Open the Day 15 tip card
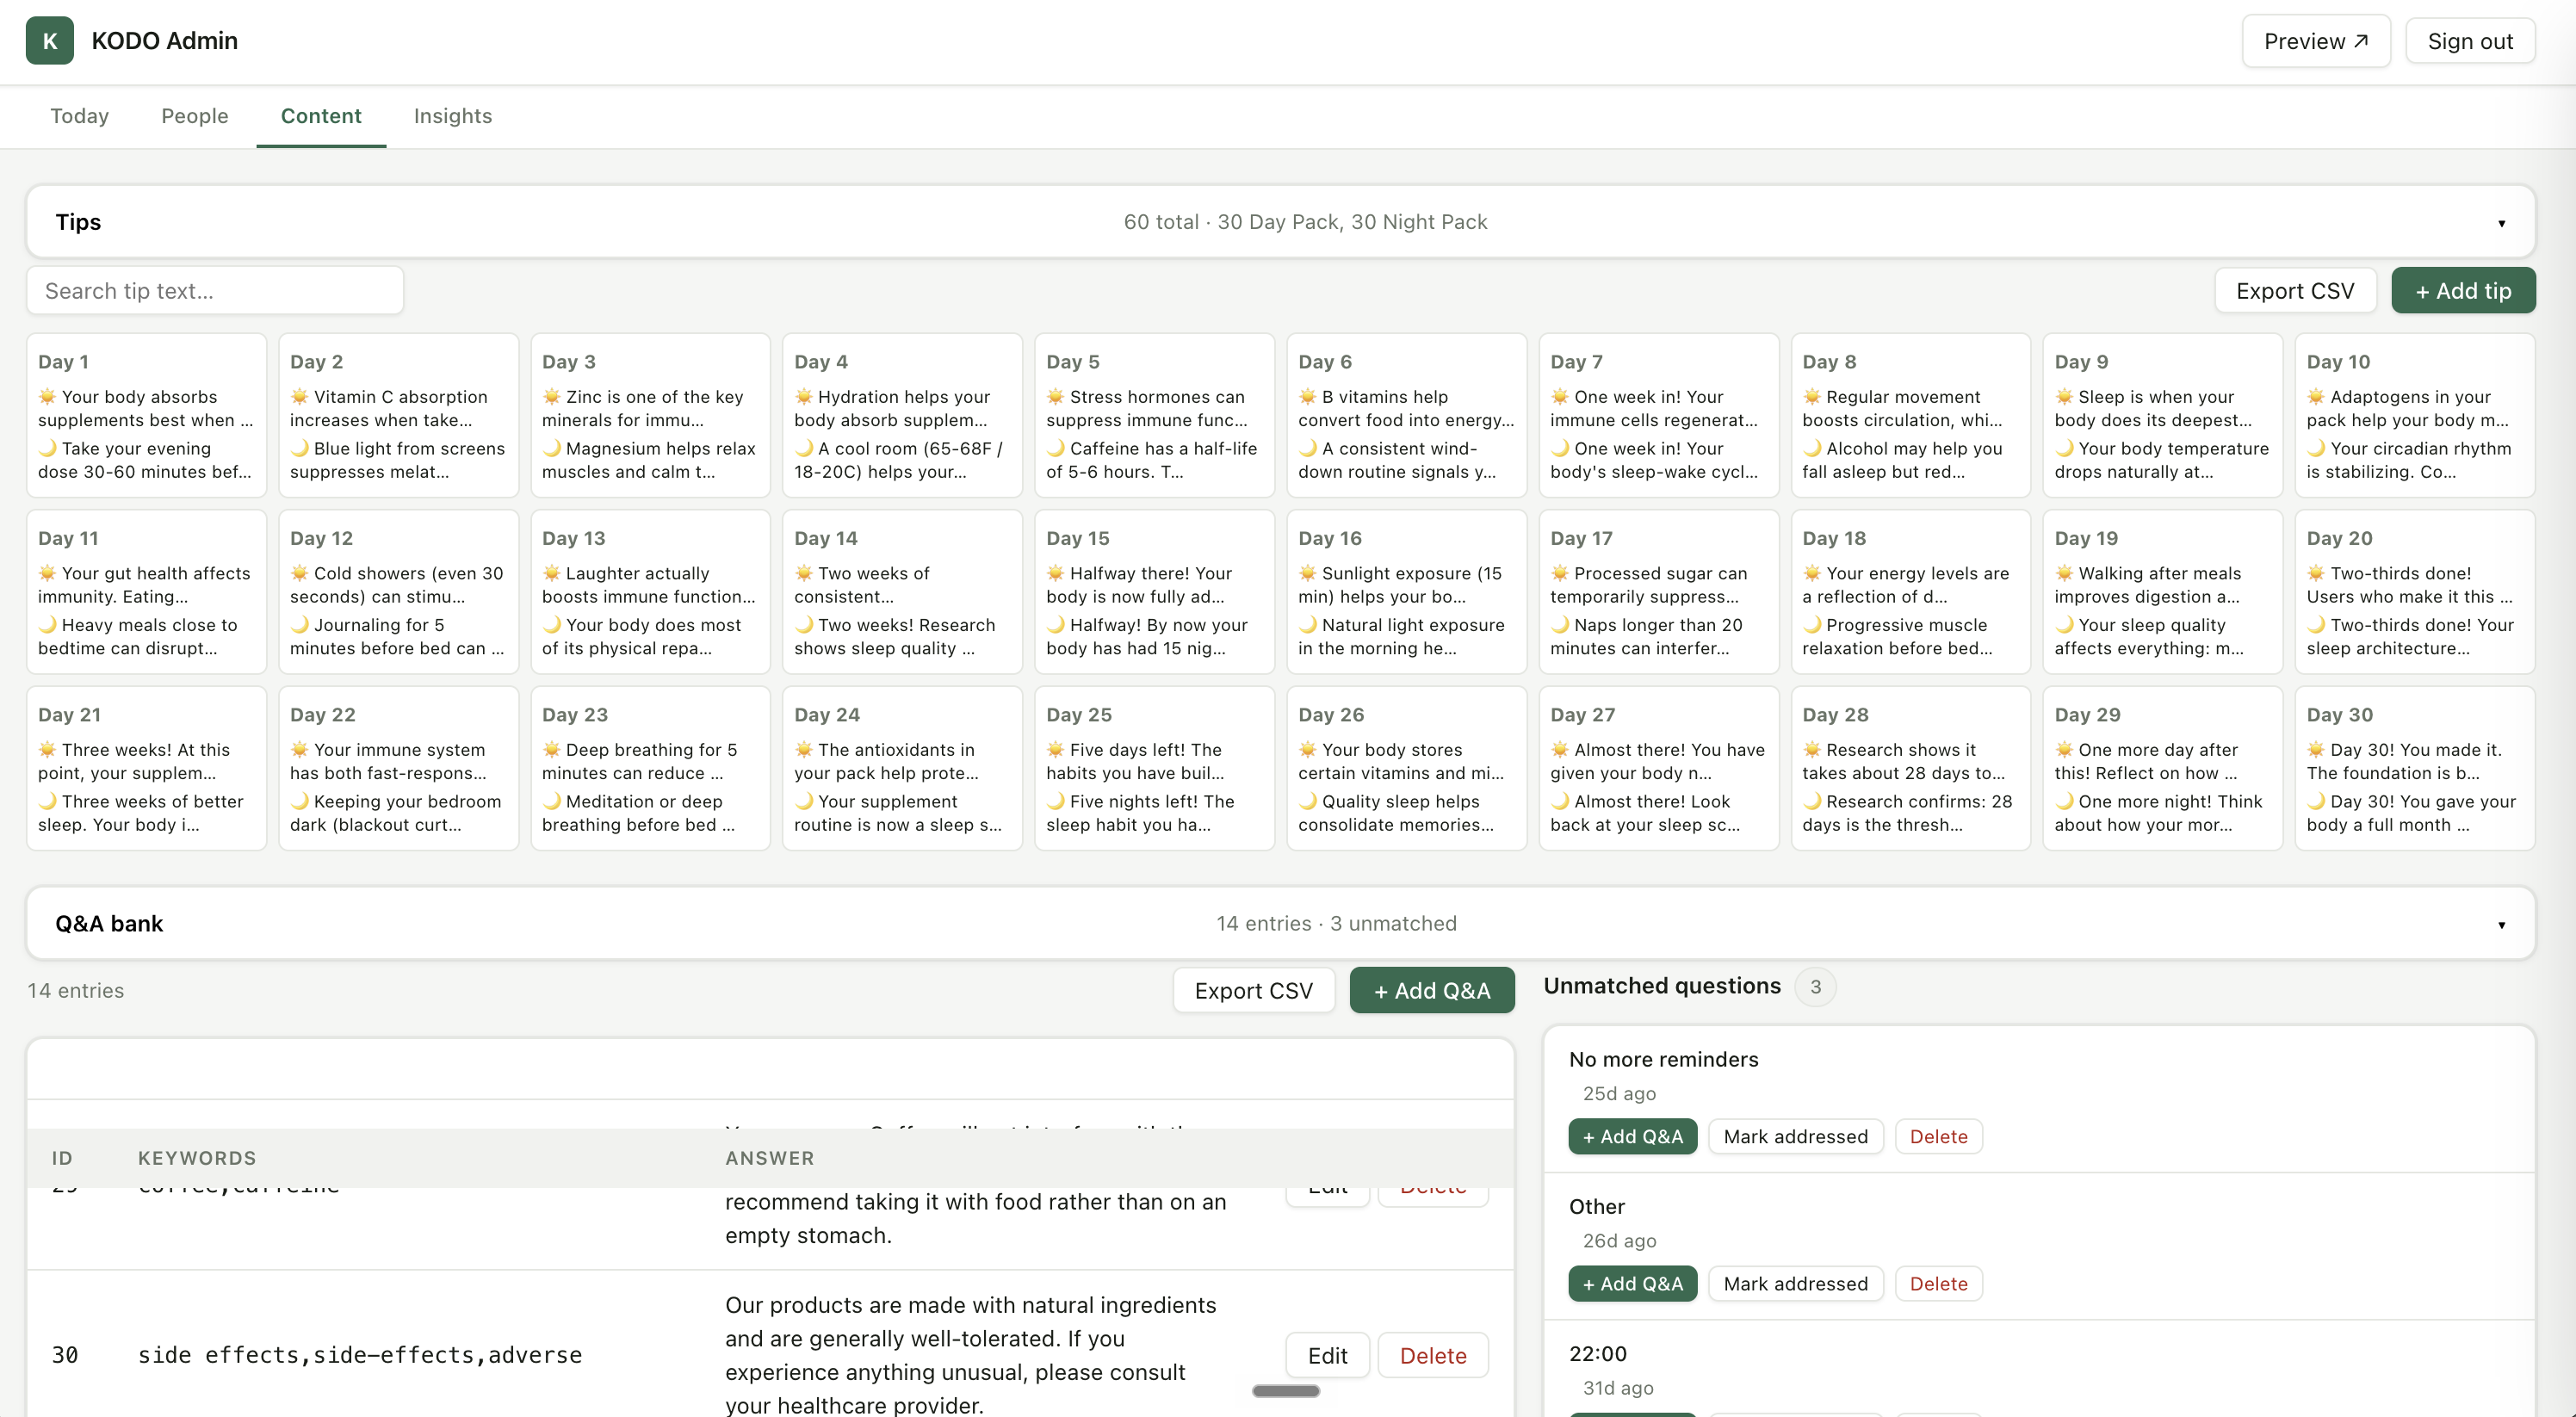2576x1417 pixels. 1154,592
